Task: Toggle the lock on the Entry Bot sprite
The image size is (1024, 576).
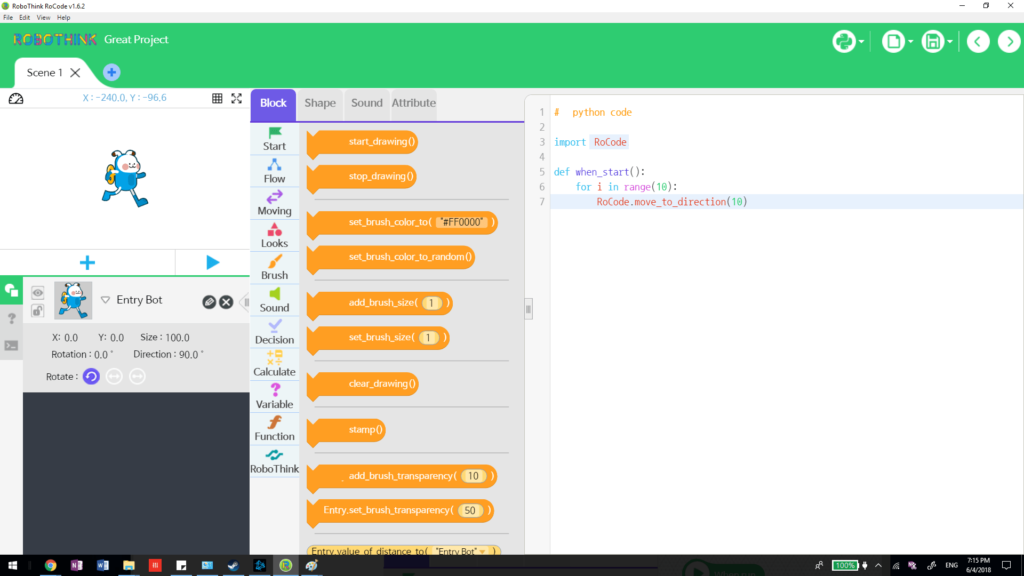Action: pyautogui.click(x=36, y=310)
